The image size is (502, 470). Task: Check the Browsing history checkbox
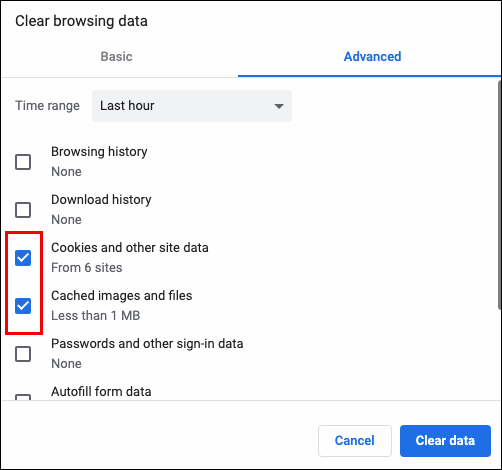tap(23, 162)
